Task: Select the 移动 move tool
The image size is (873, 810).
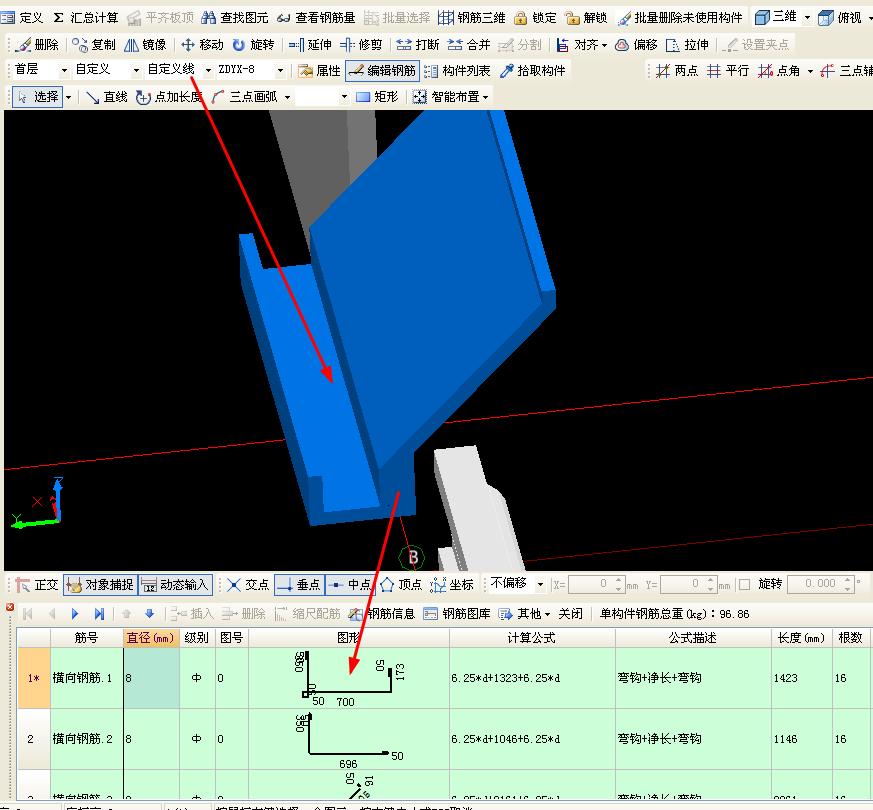Action: tap(202, 45)
